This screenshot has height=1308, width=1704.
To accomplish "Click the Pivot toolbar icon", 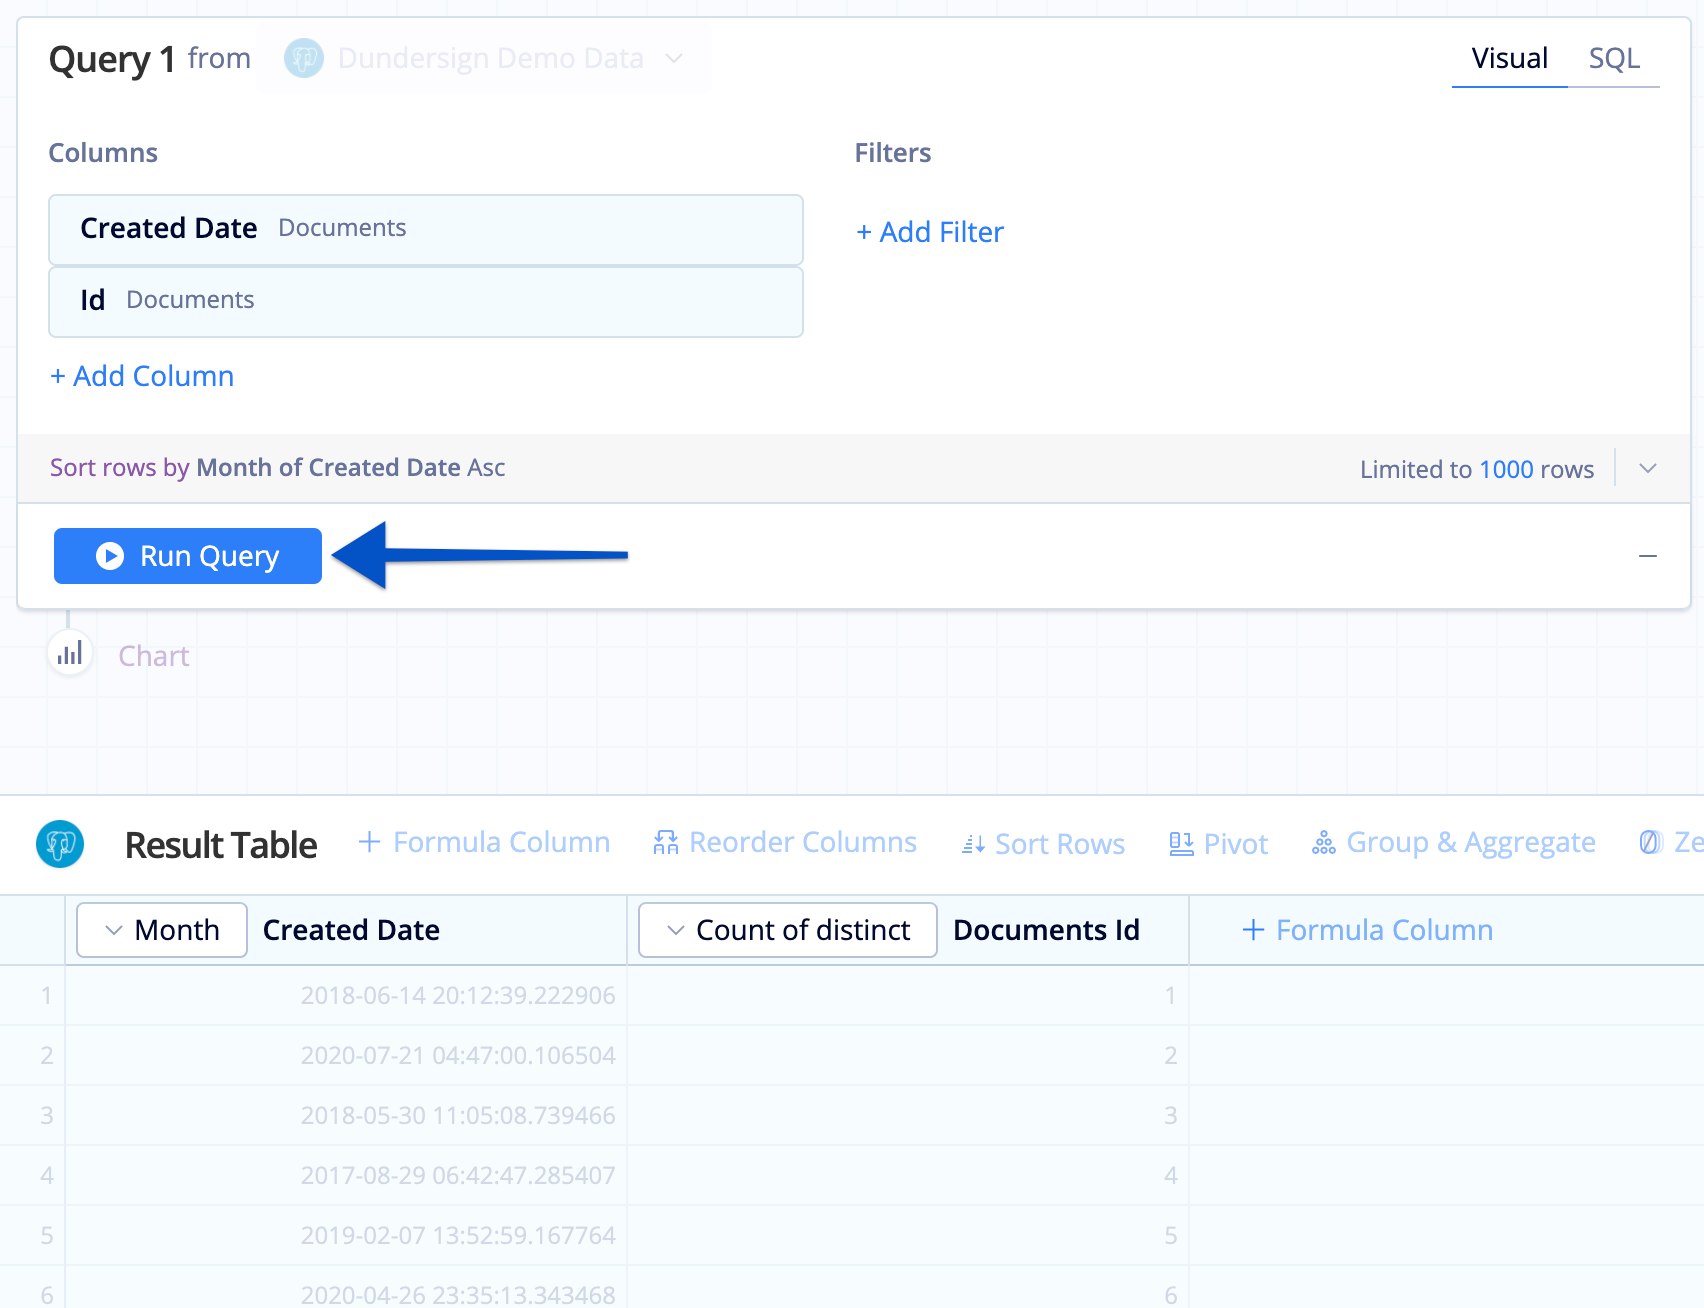I will click(1181, 844).
